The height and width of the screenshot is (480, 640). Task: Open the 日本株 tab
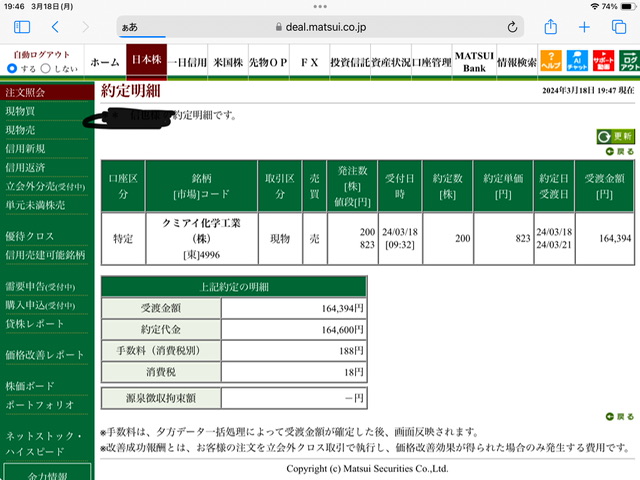click(147, 60)
